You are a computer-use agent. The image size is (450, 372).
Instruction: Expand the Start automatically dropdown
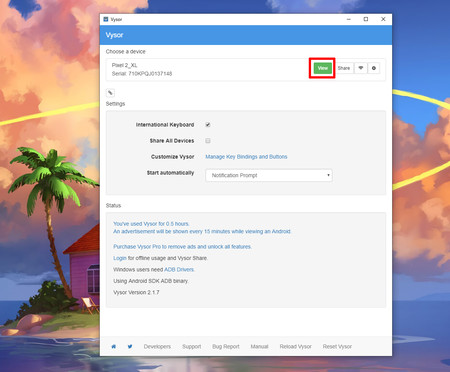click(269, 175)
